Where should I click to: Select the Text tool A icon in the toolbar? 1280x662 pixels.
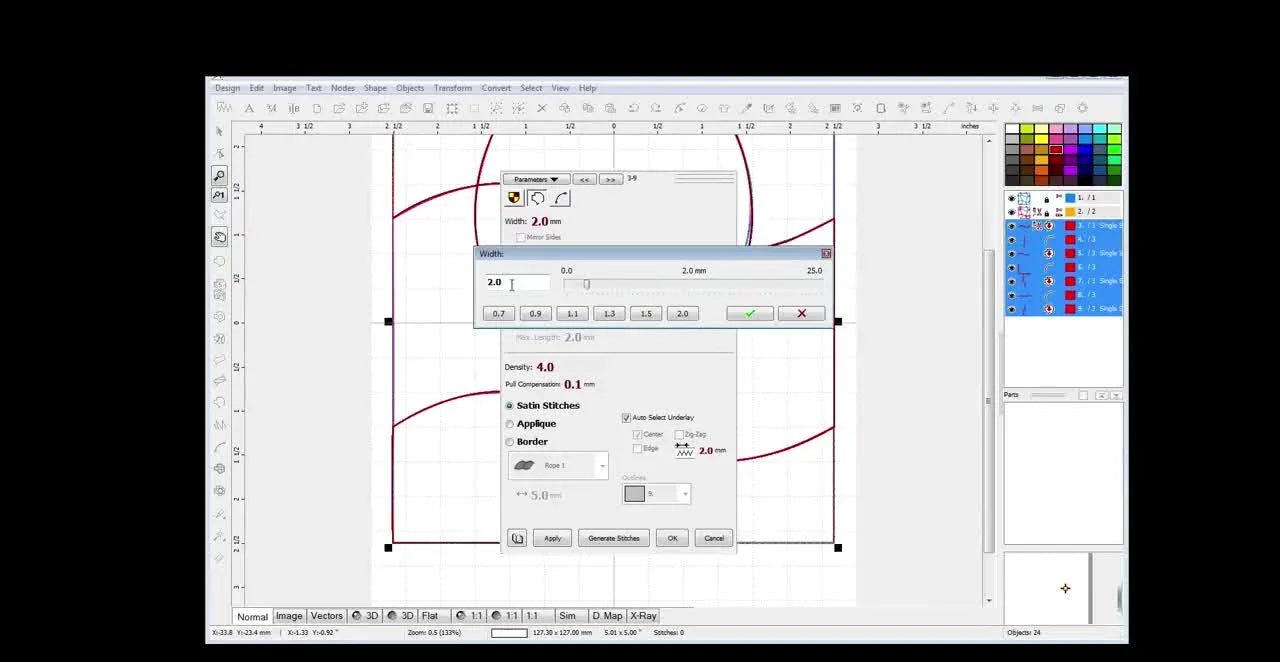[x=249, y=108]
